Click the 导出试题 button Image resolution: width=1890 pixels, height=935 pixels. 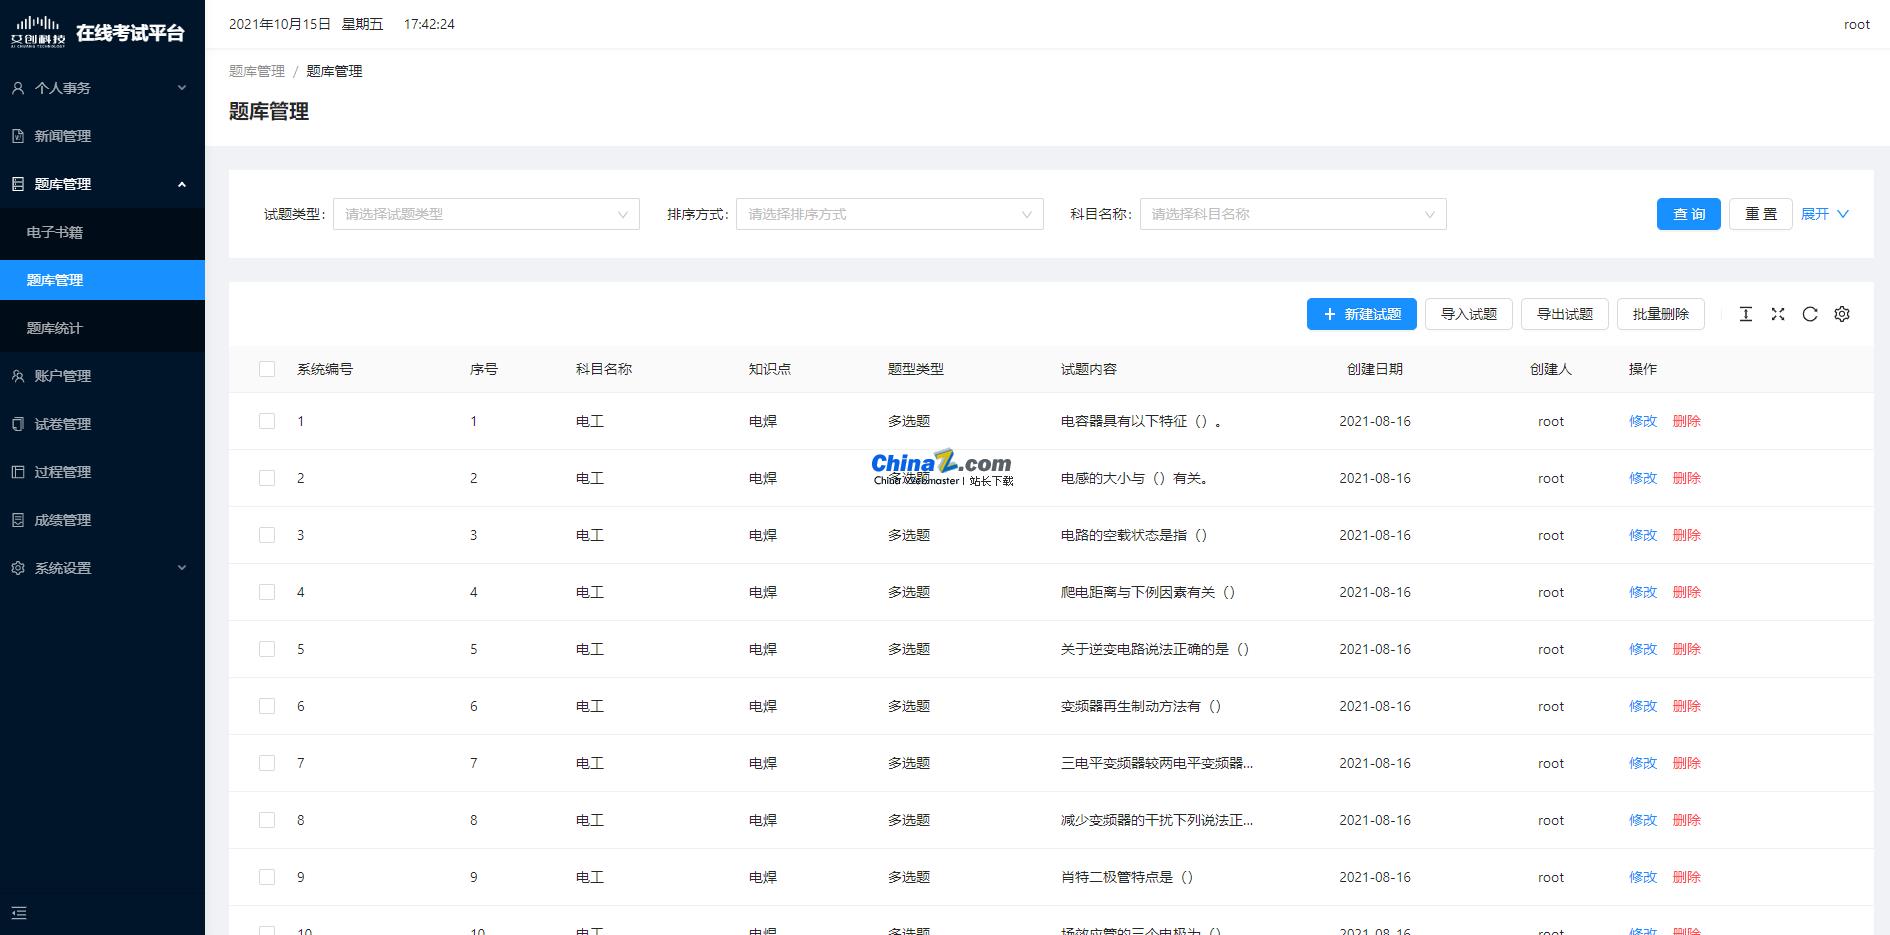pyautogui.click(x=1565, y=314)
